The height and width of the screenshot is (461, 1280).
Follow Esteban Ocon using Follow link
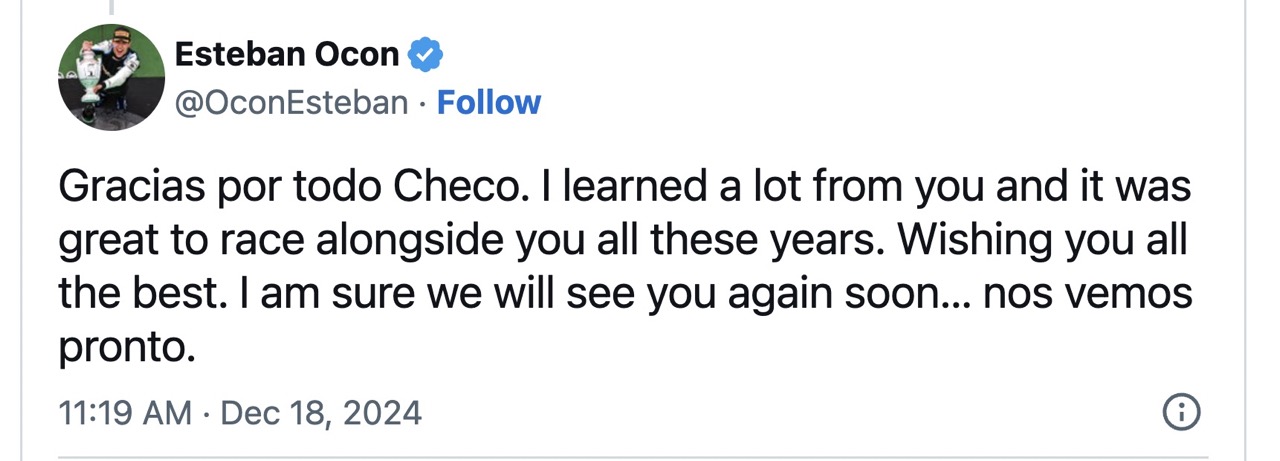pos(489,102)
